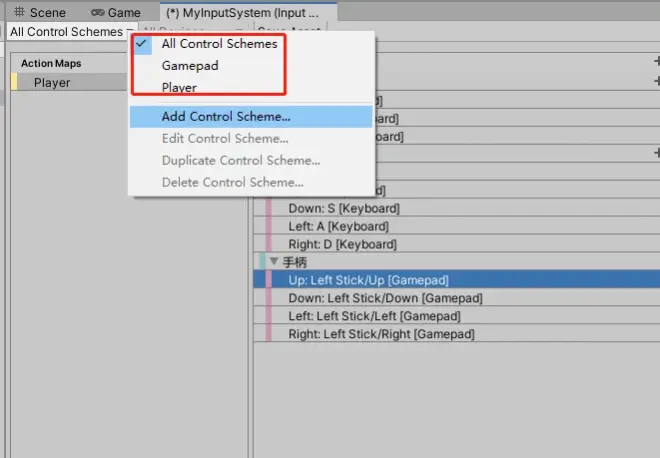Image resolution: width=660 pixels, height=458 pixels.
Task: Select Right: D [Keyboard] binding
Action: (456, 244)
